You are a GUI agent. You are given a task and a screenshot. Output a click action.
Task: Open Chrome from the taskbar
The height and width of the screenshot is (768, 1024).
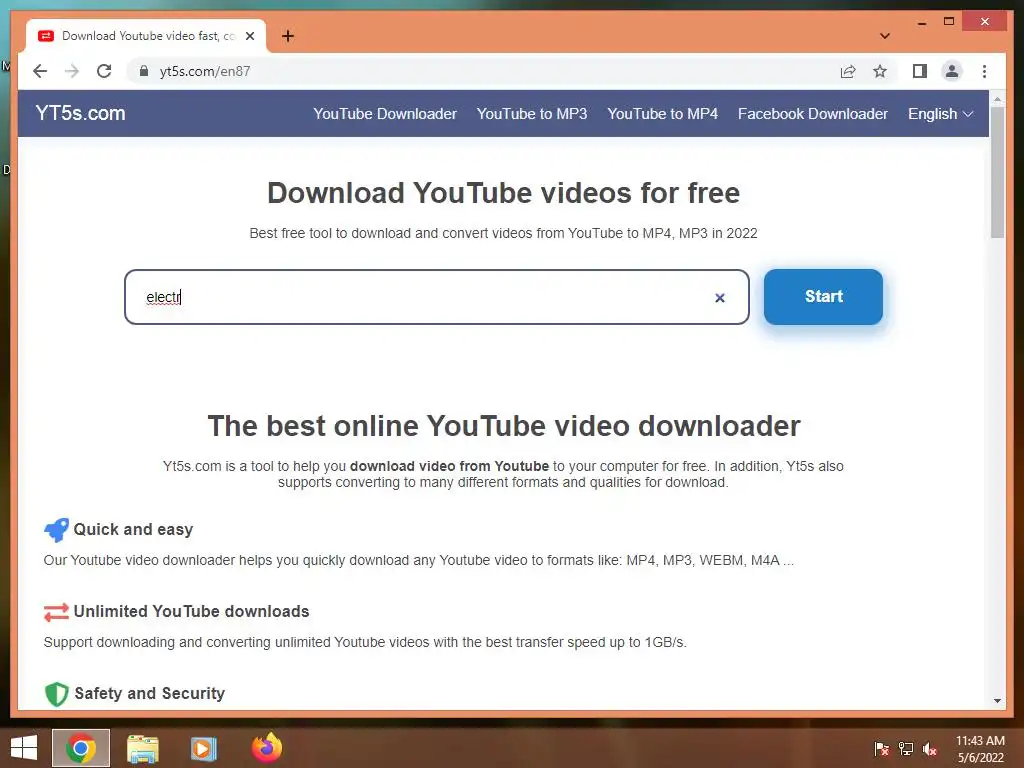(81, 748)
